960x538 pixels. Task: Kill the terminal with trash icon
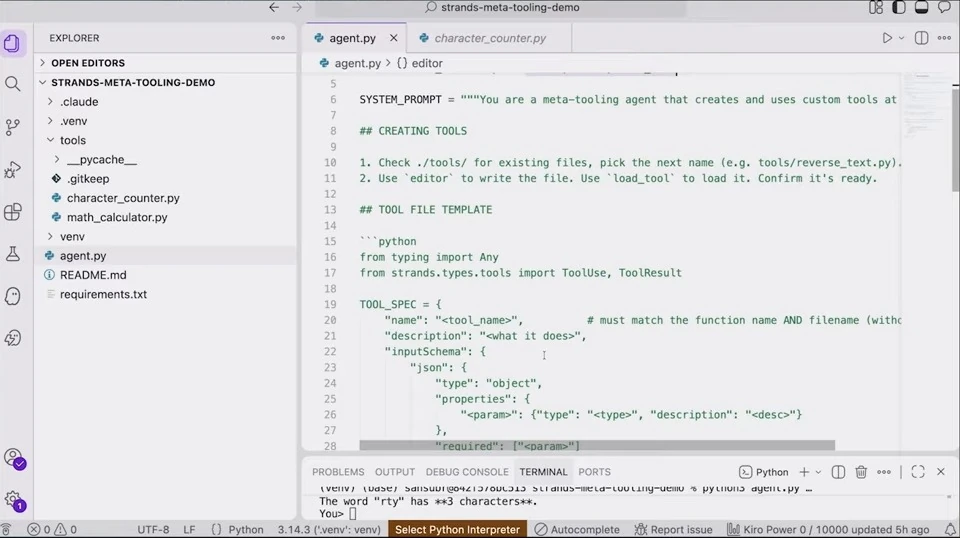861,472
